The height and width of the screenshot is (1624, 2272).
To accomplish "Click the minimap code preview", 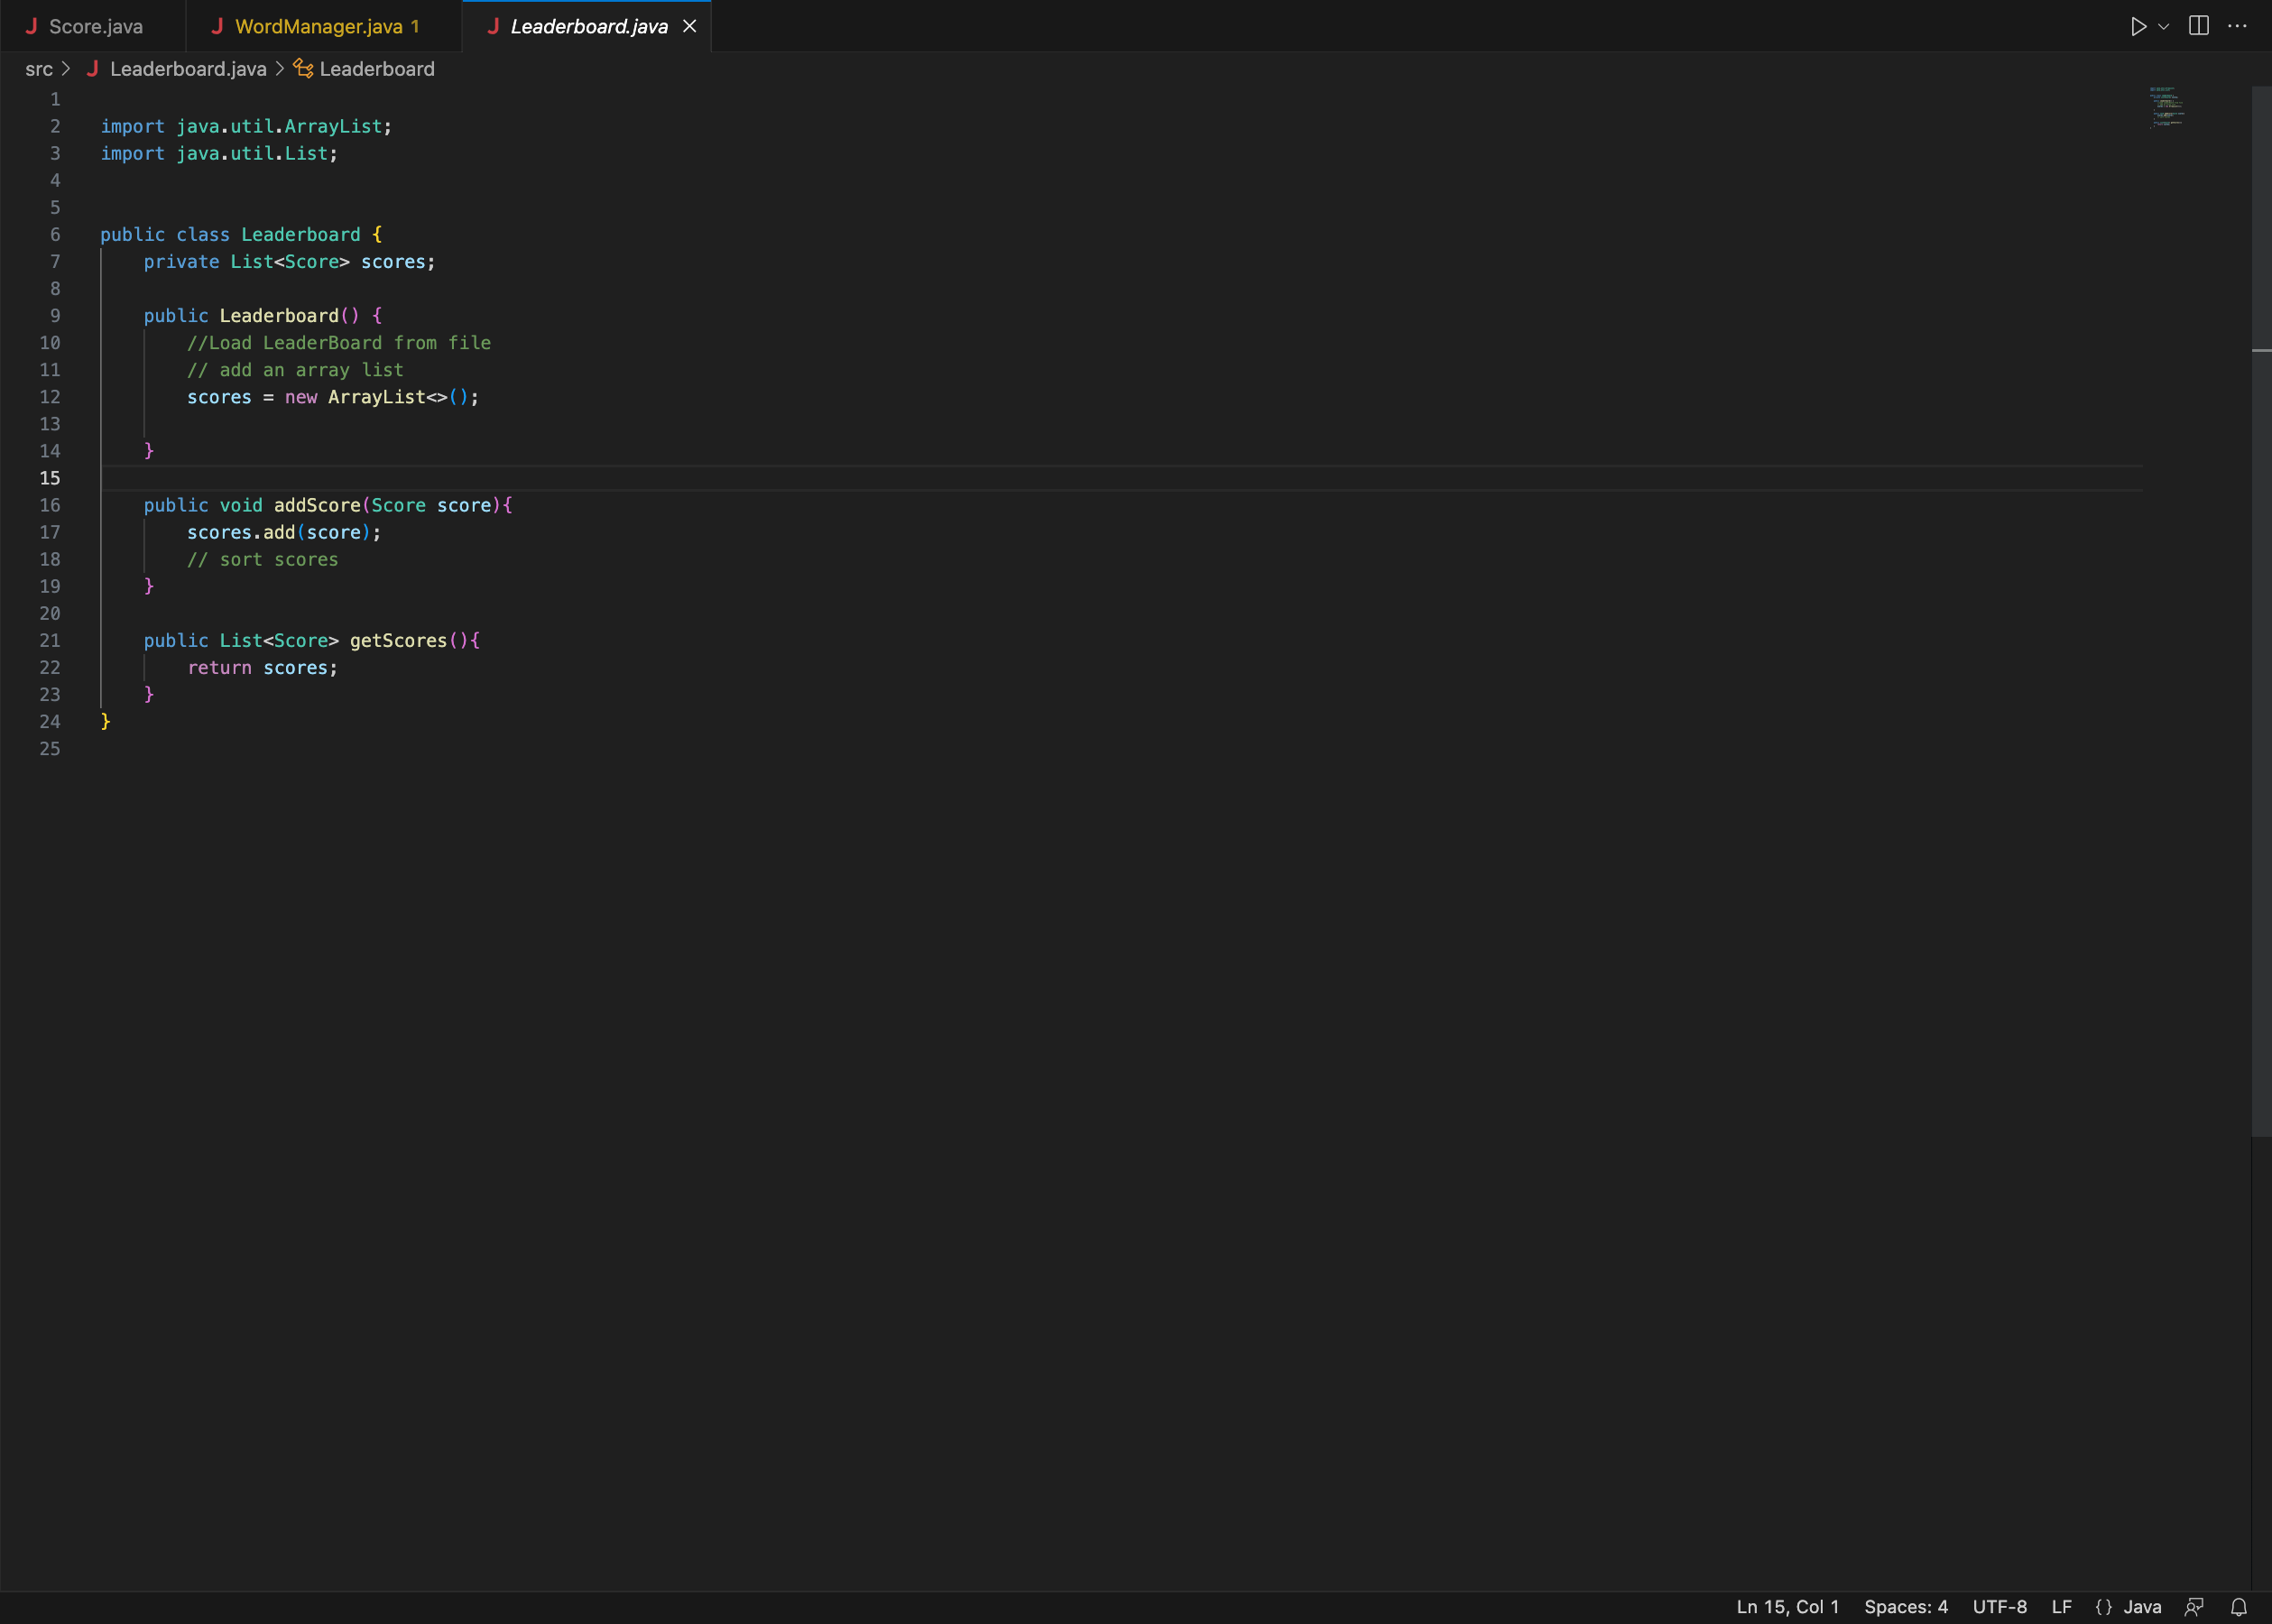I will [2167, 108].
